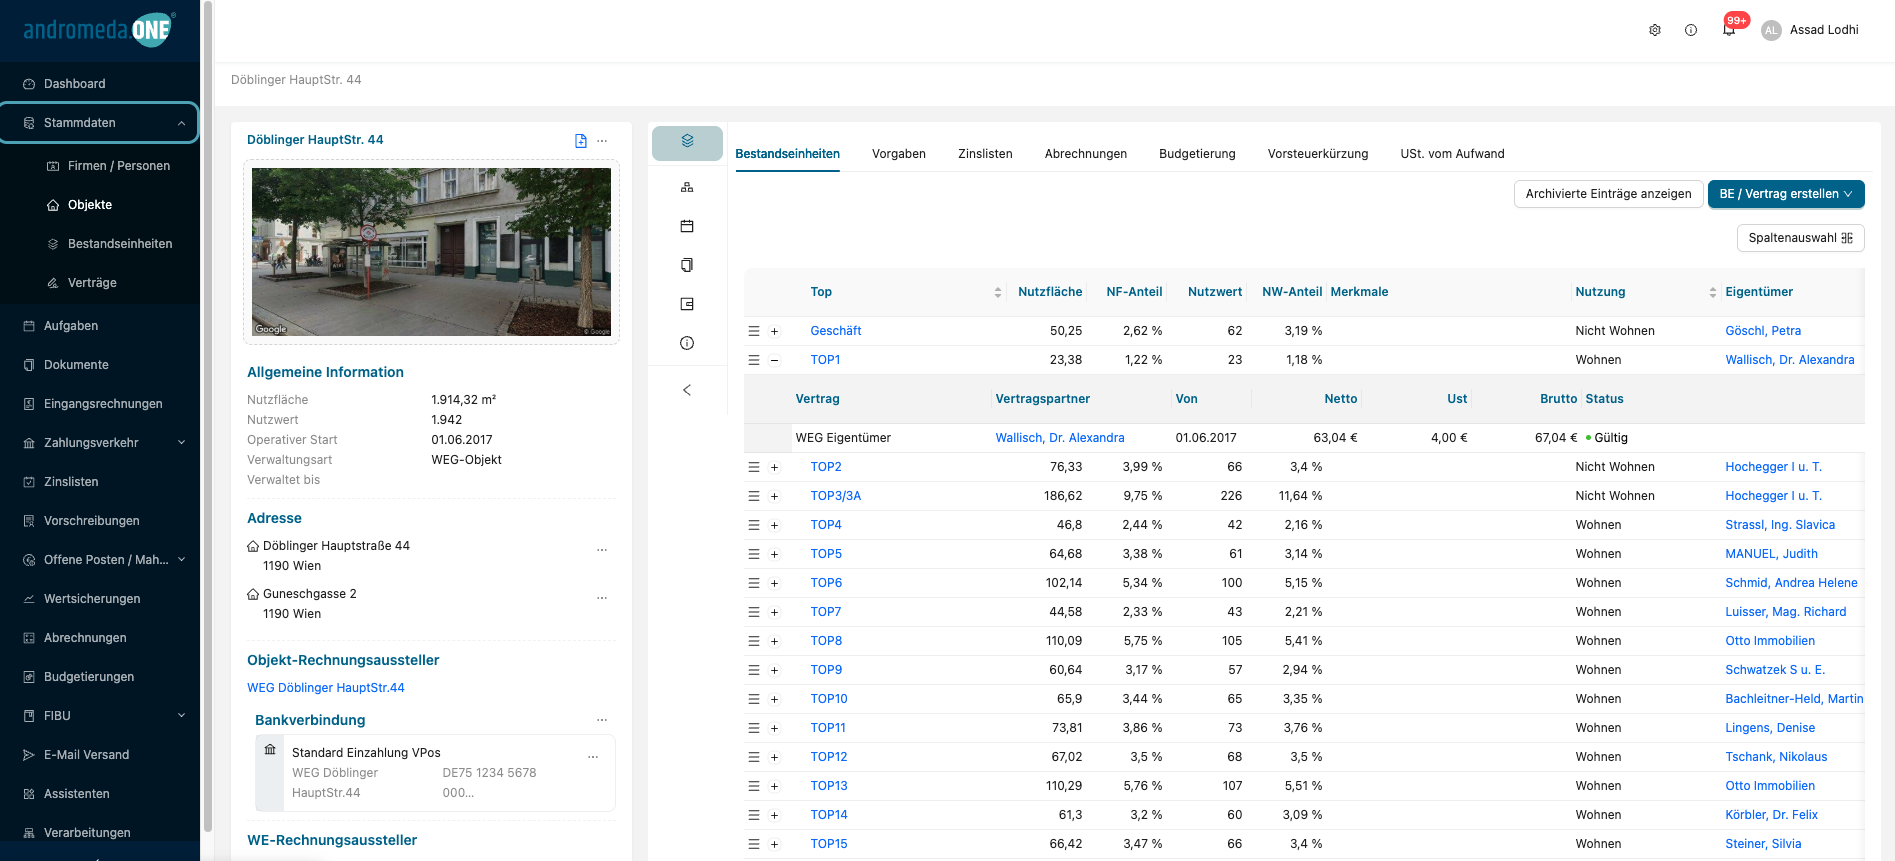Select the hierarchy icon in the vertical toolbar
1895x861 pixels.
click(687, 187)
